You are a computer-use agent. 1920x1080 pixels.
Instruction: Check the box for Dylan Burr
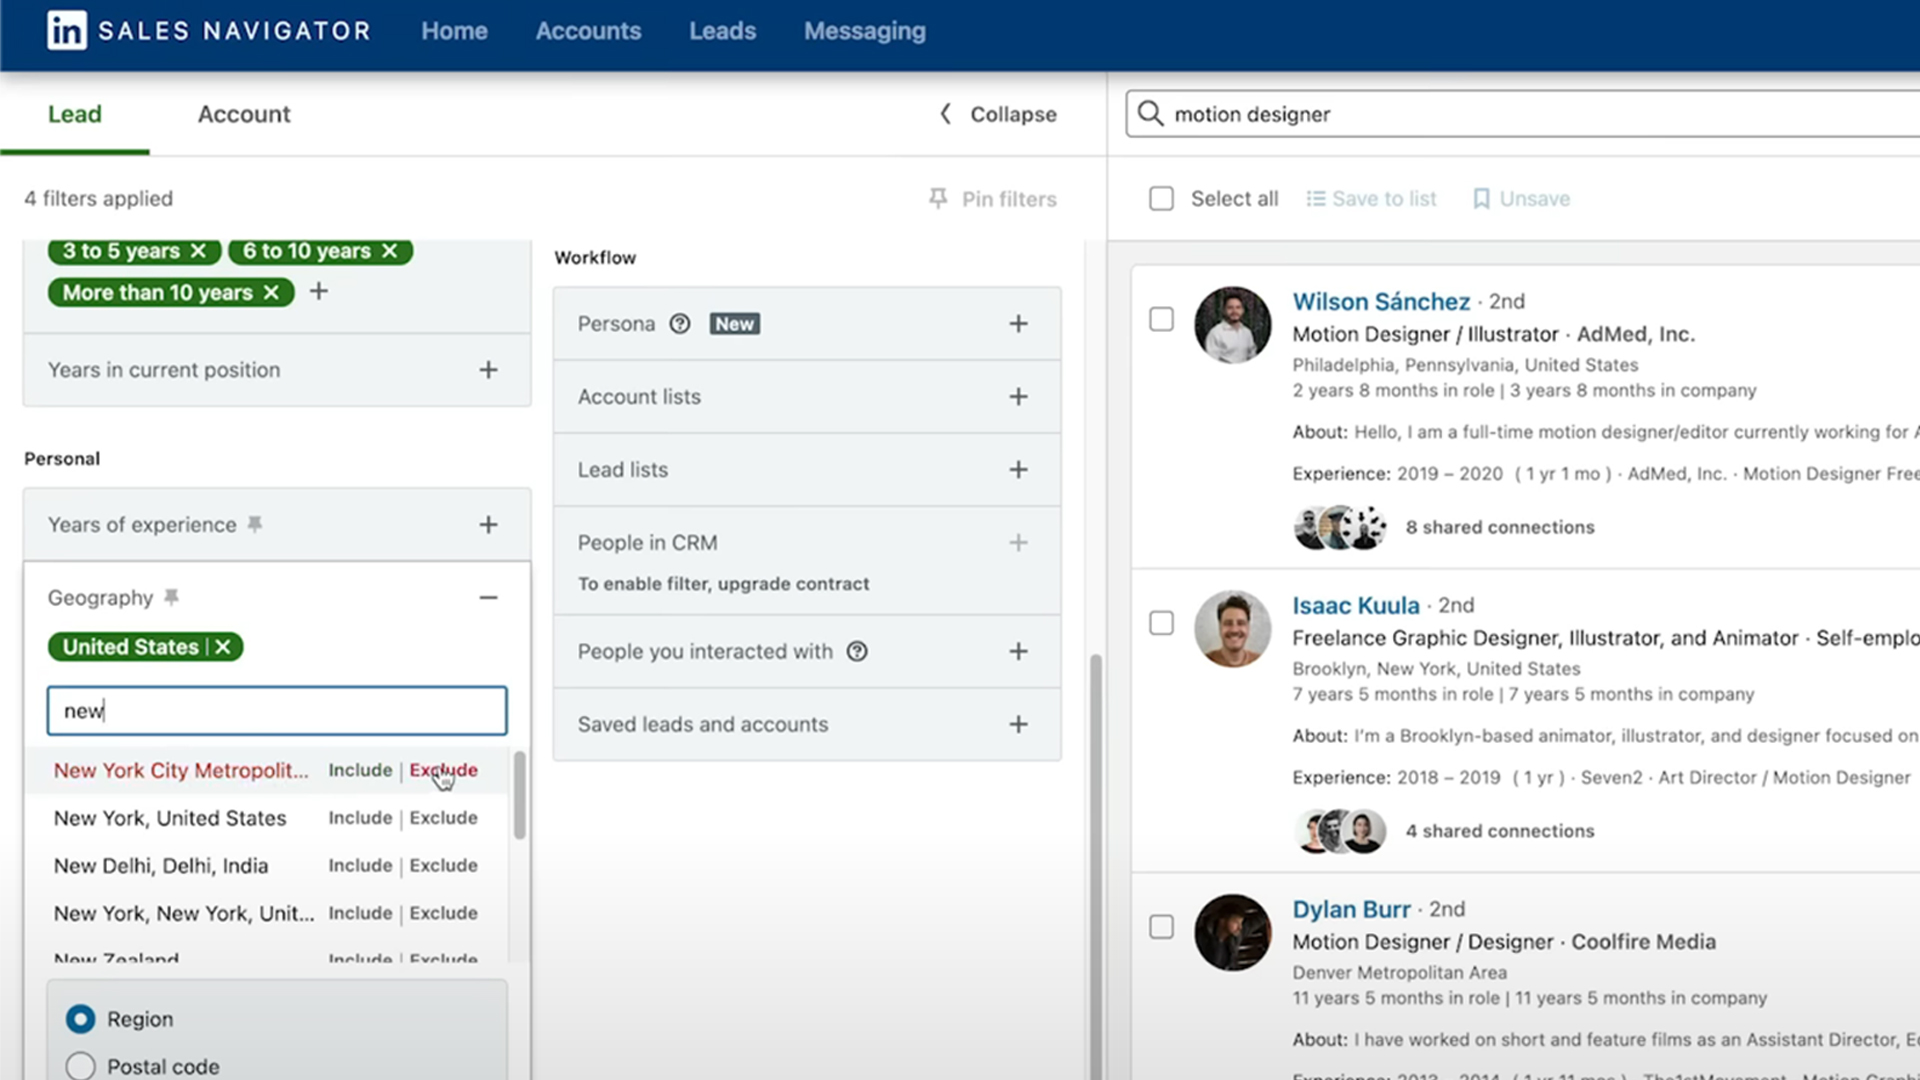1161,927
